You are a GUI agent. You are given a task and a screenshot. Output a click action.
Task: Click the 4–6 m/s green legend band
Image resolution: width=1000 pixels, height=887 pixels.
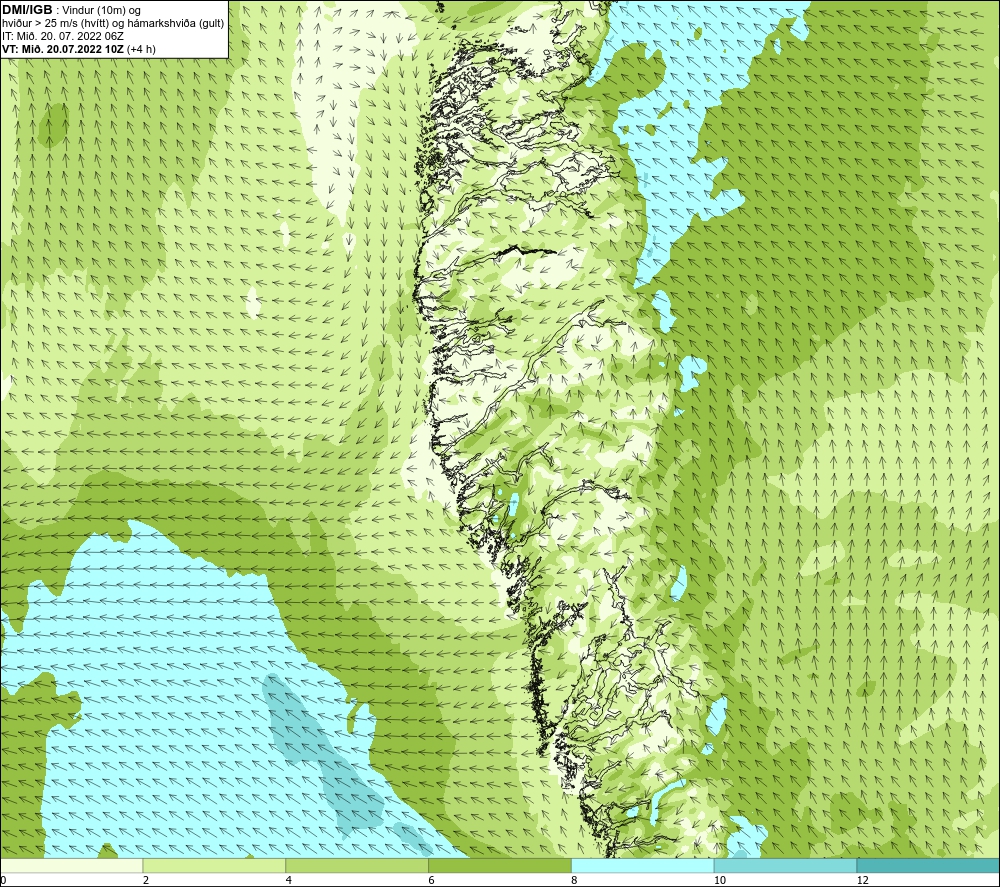click(357, 866)
